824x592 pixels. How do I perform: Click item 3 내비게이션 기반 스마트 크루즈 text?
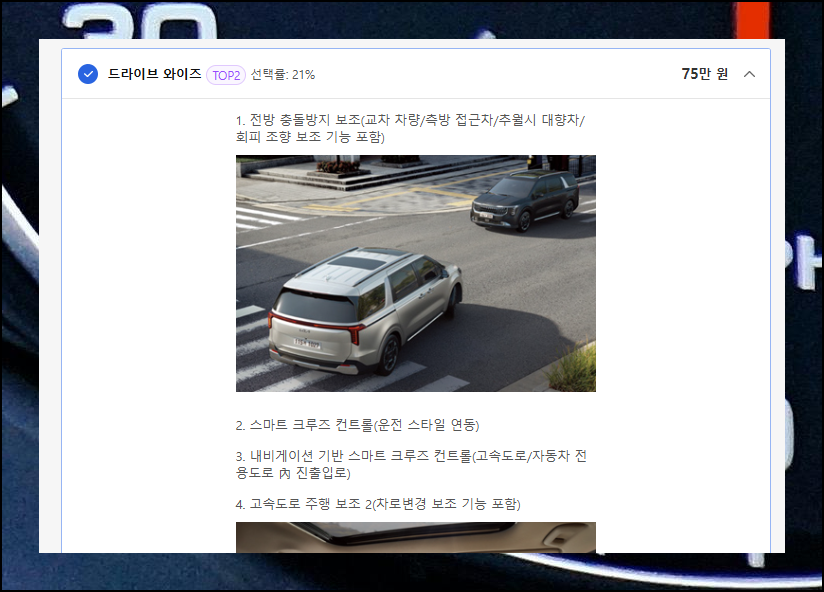(411, 464)
